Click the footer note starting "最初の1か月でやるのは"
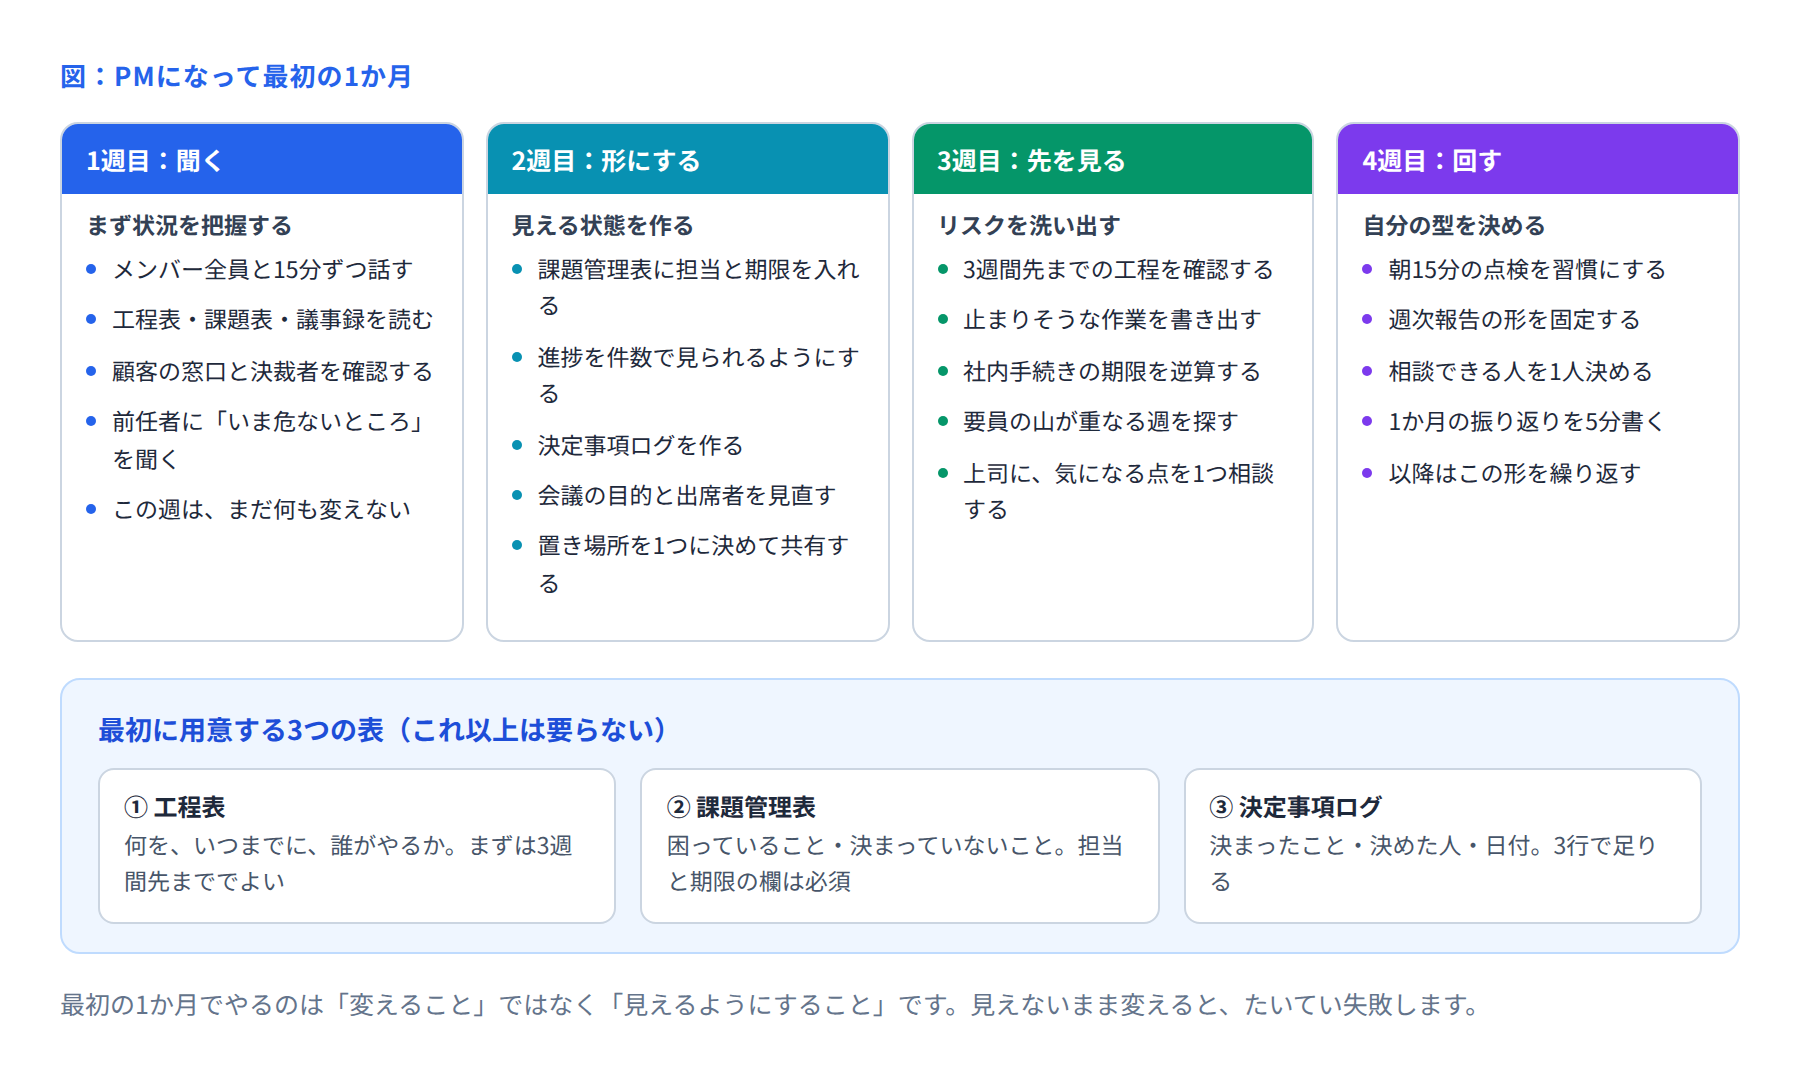The image size is (1800, 1084). [770, 1005]
